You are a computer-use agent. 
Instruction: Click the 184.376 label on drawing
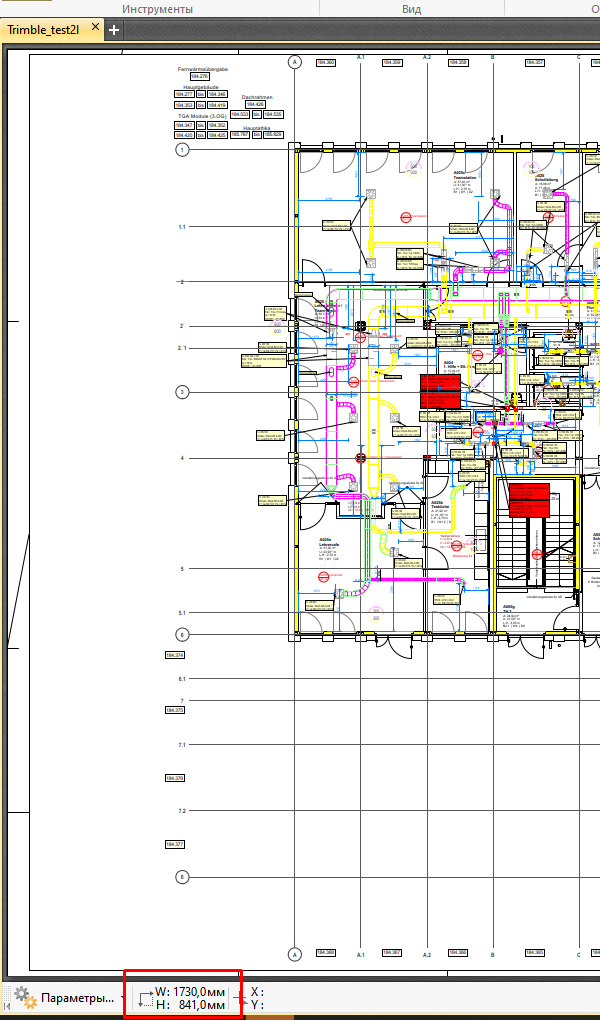pyautogui.click(x=175, y=778)
